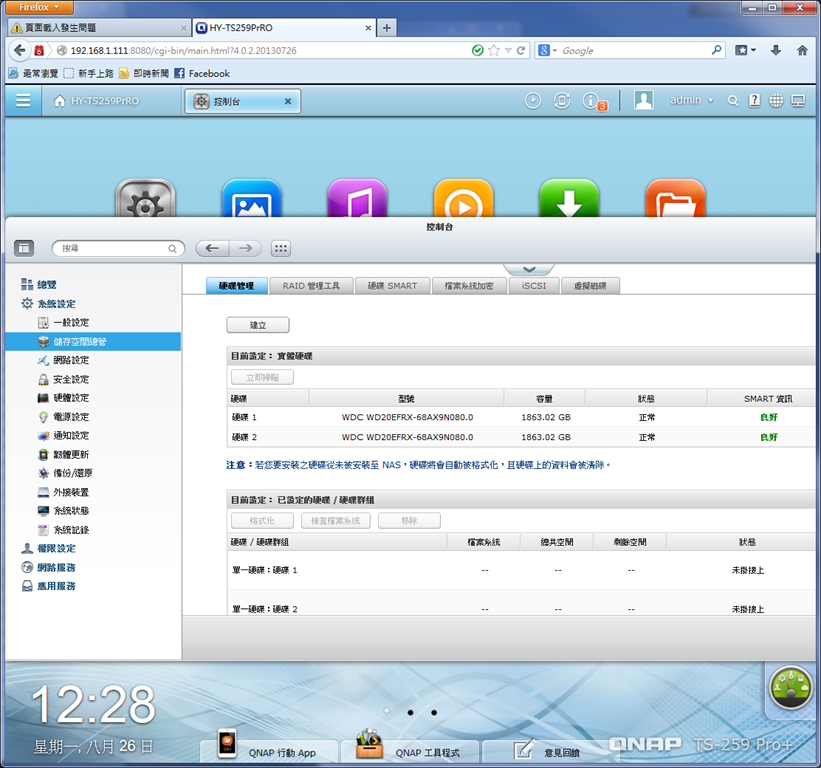The width and height of the screenshot is (821, 768).
Task: Switch to the RAID 管理工具 tab
Action: click(x=311, y=286)
